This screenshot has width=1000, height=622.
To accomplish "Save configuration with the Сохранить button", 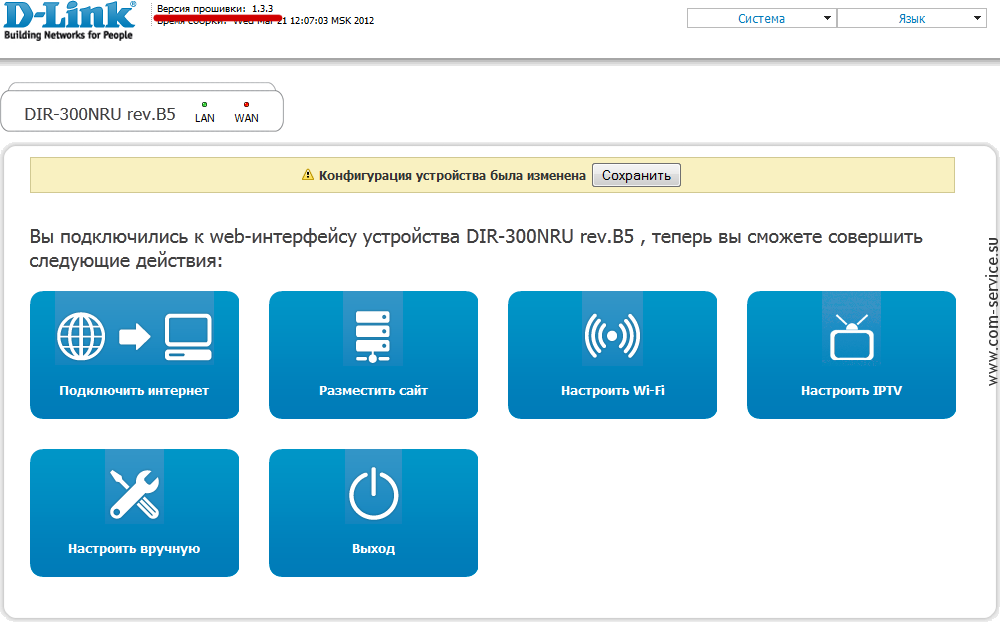I will pyautogui.click(x=636, y=175).
